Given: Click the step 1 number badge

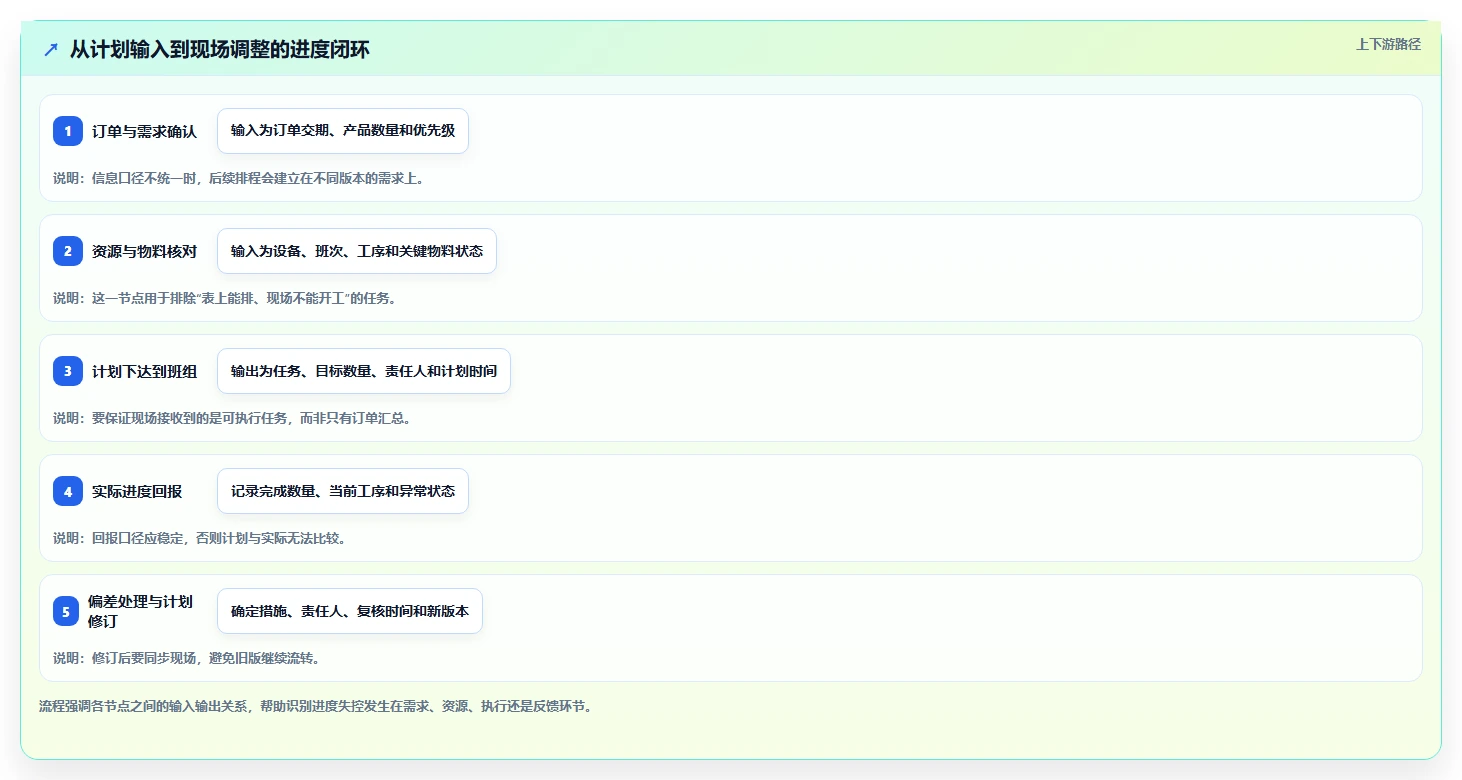Looking at the screenshot, I should click(x=68, y=131).
